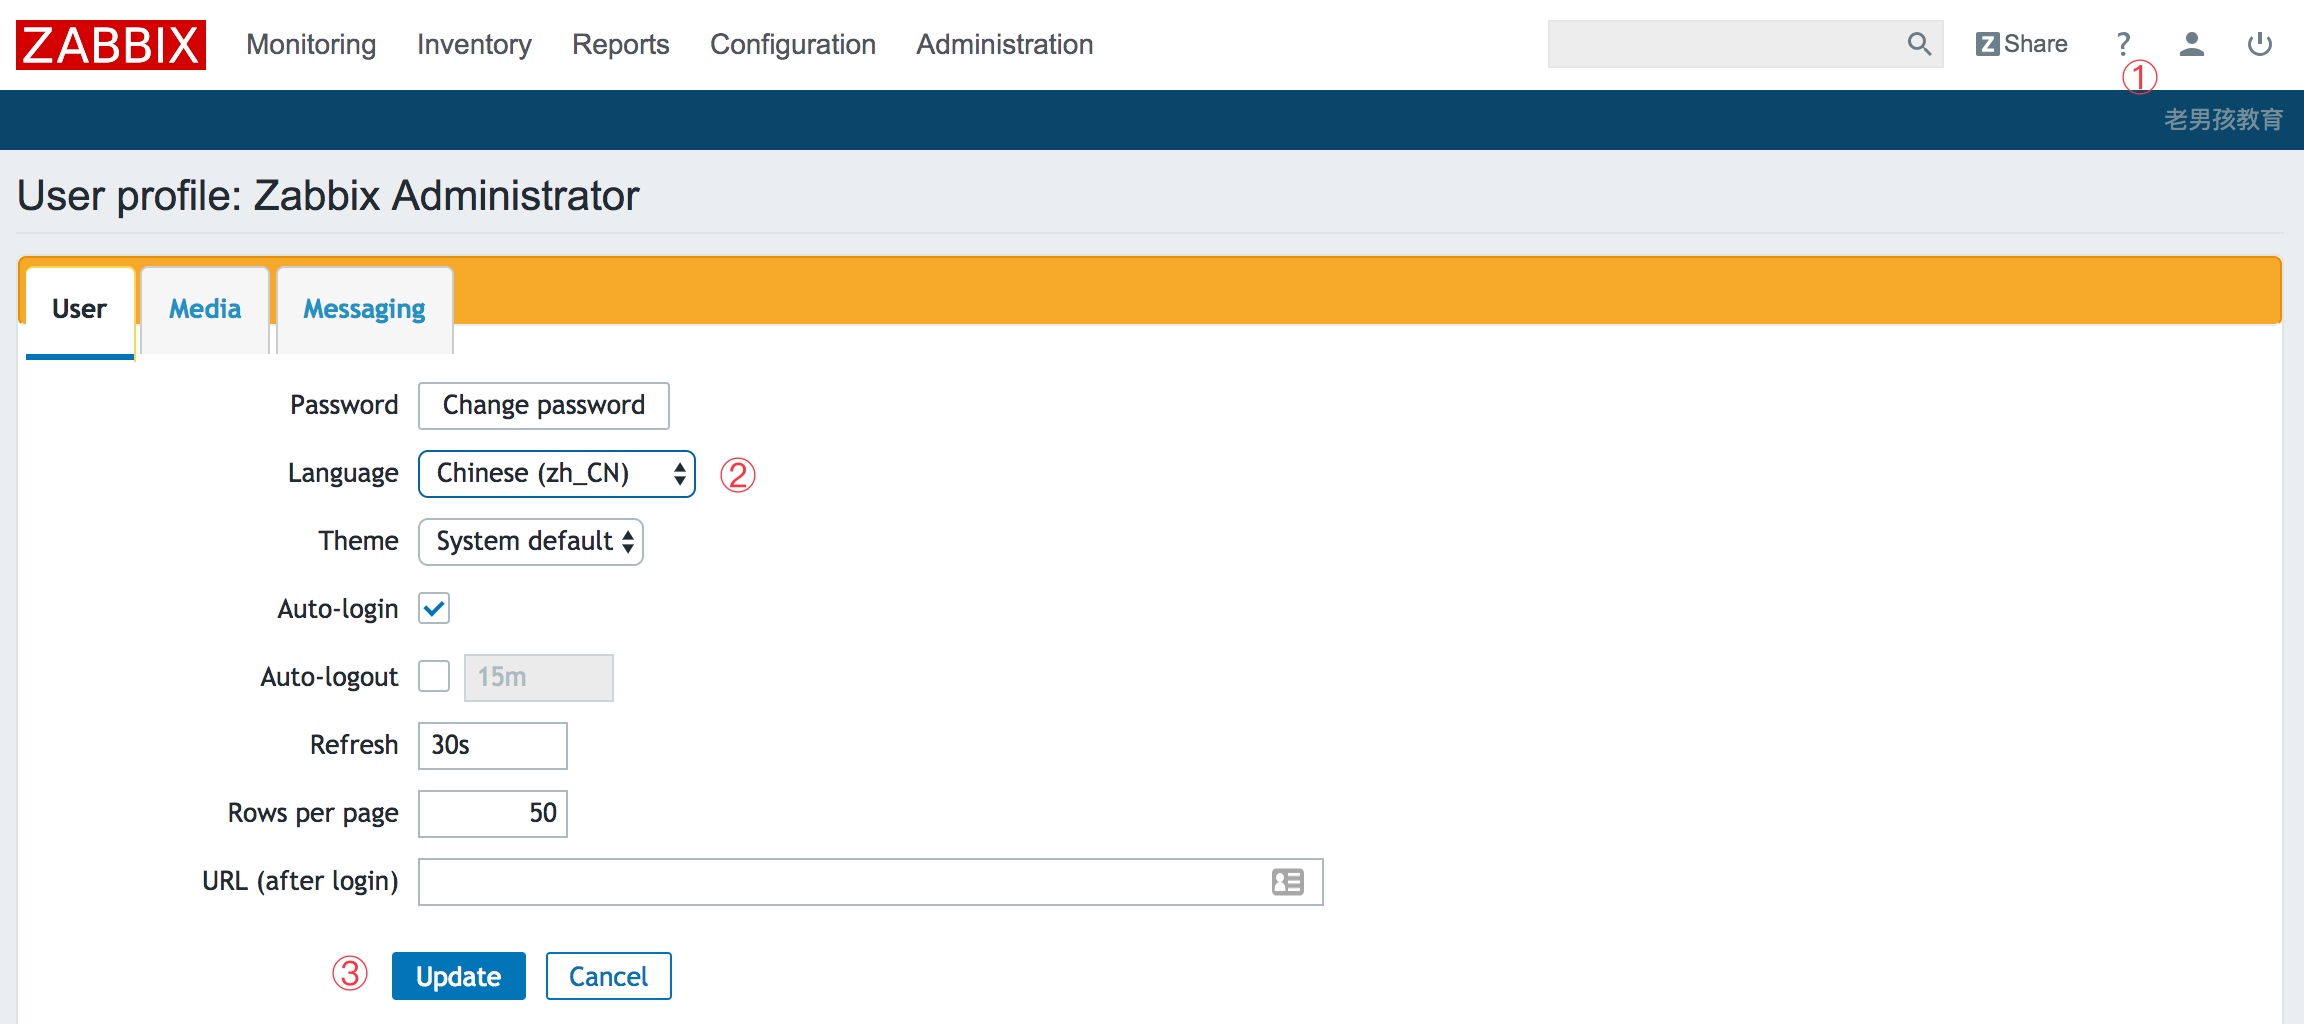Click the Rows per page field
The height and width of the screenshot is (1024, 2304).
493,814
